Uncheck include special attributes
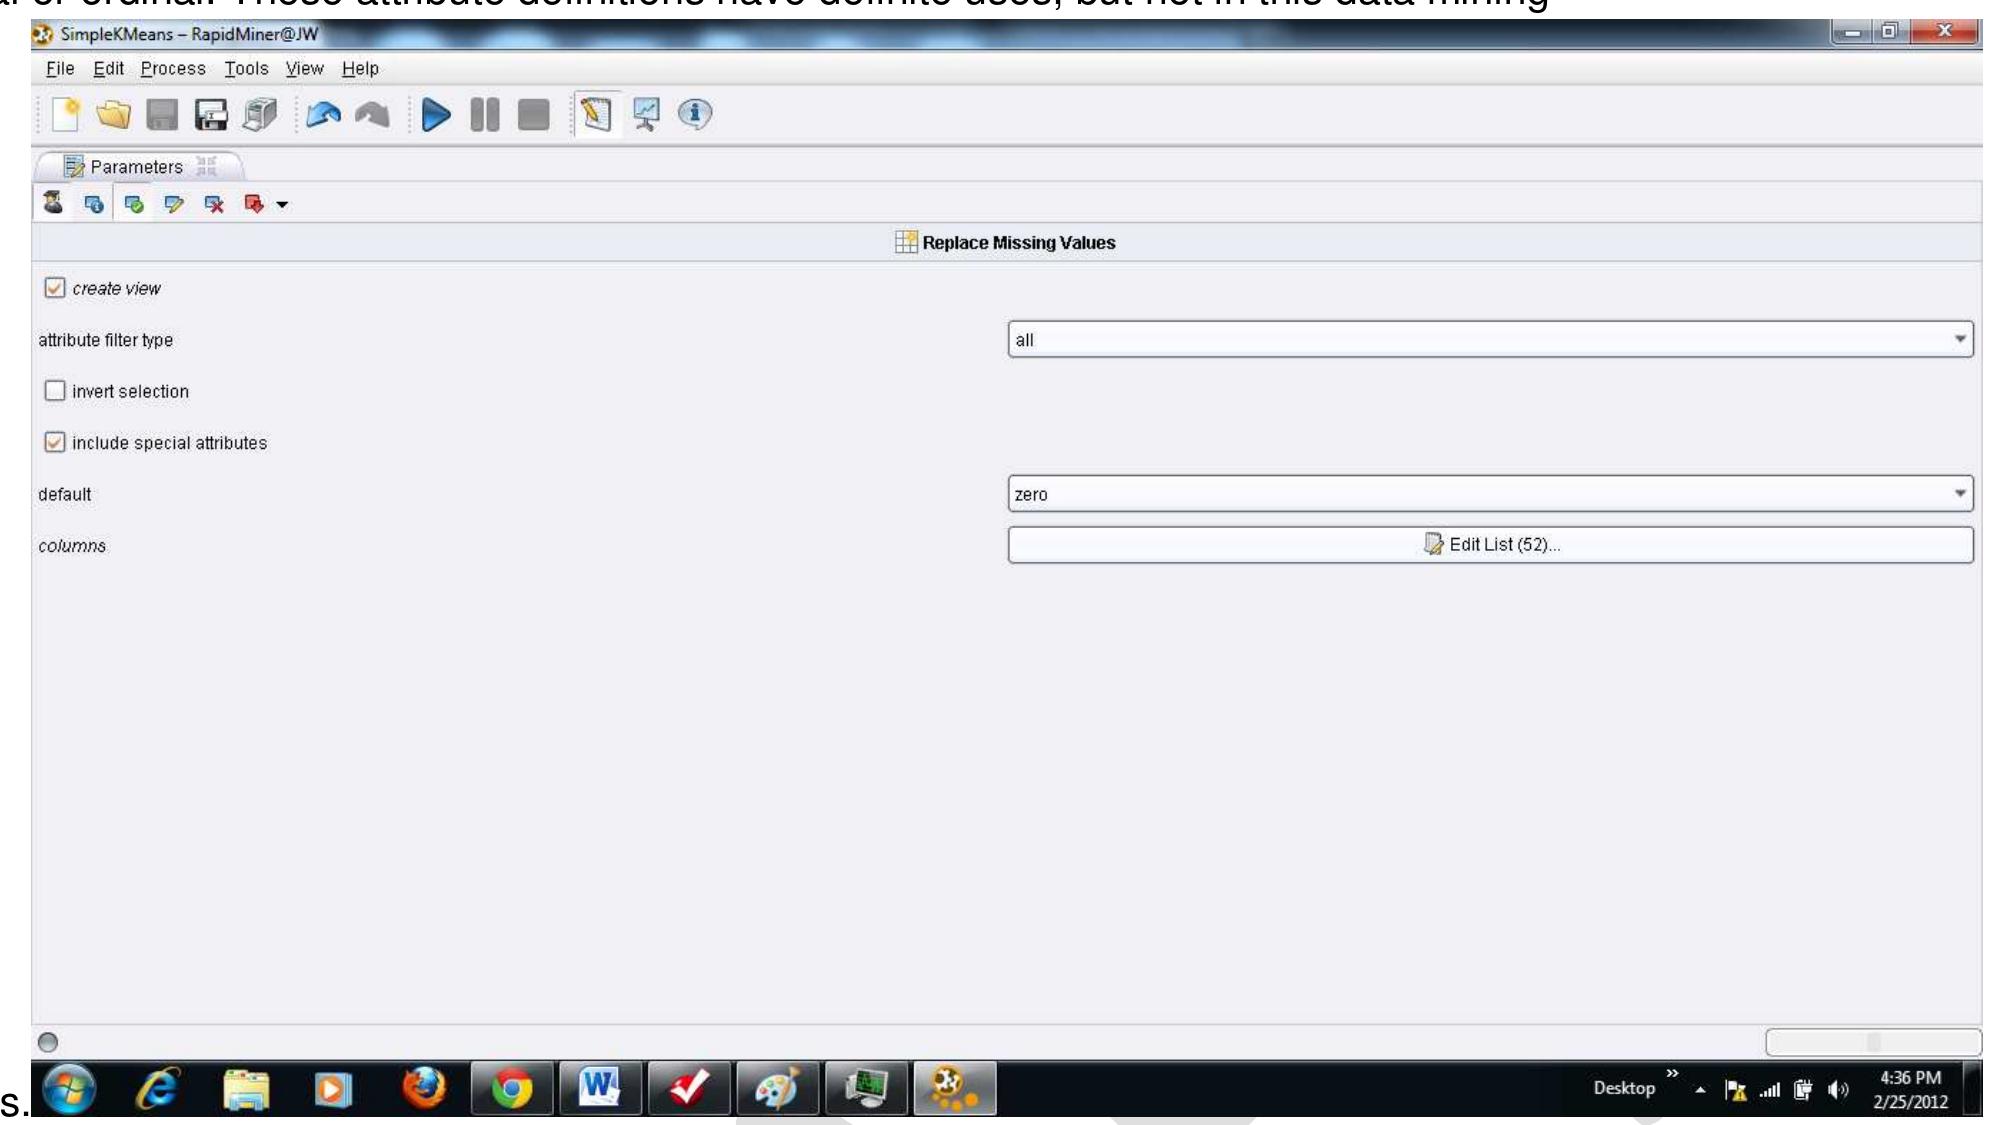This screenshot has width=2003, height=1125. 55,442
